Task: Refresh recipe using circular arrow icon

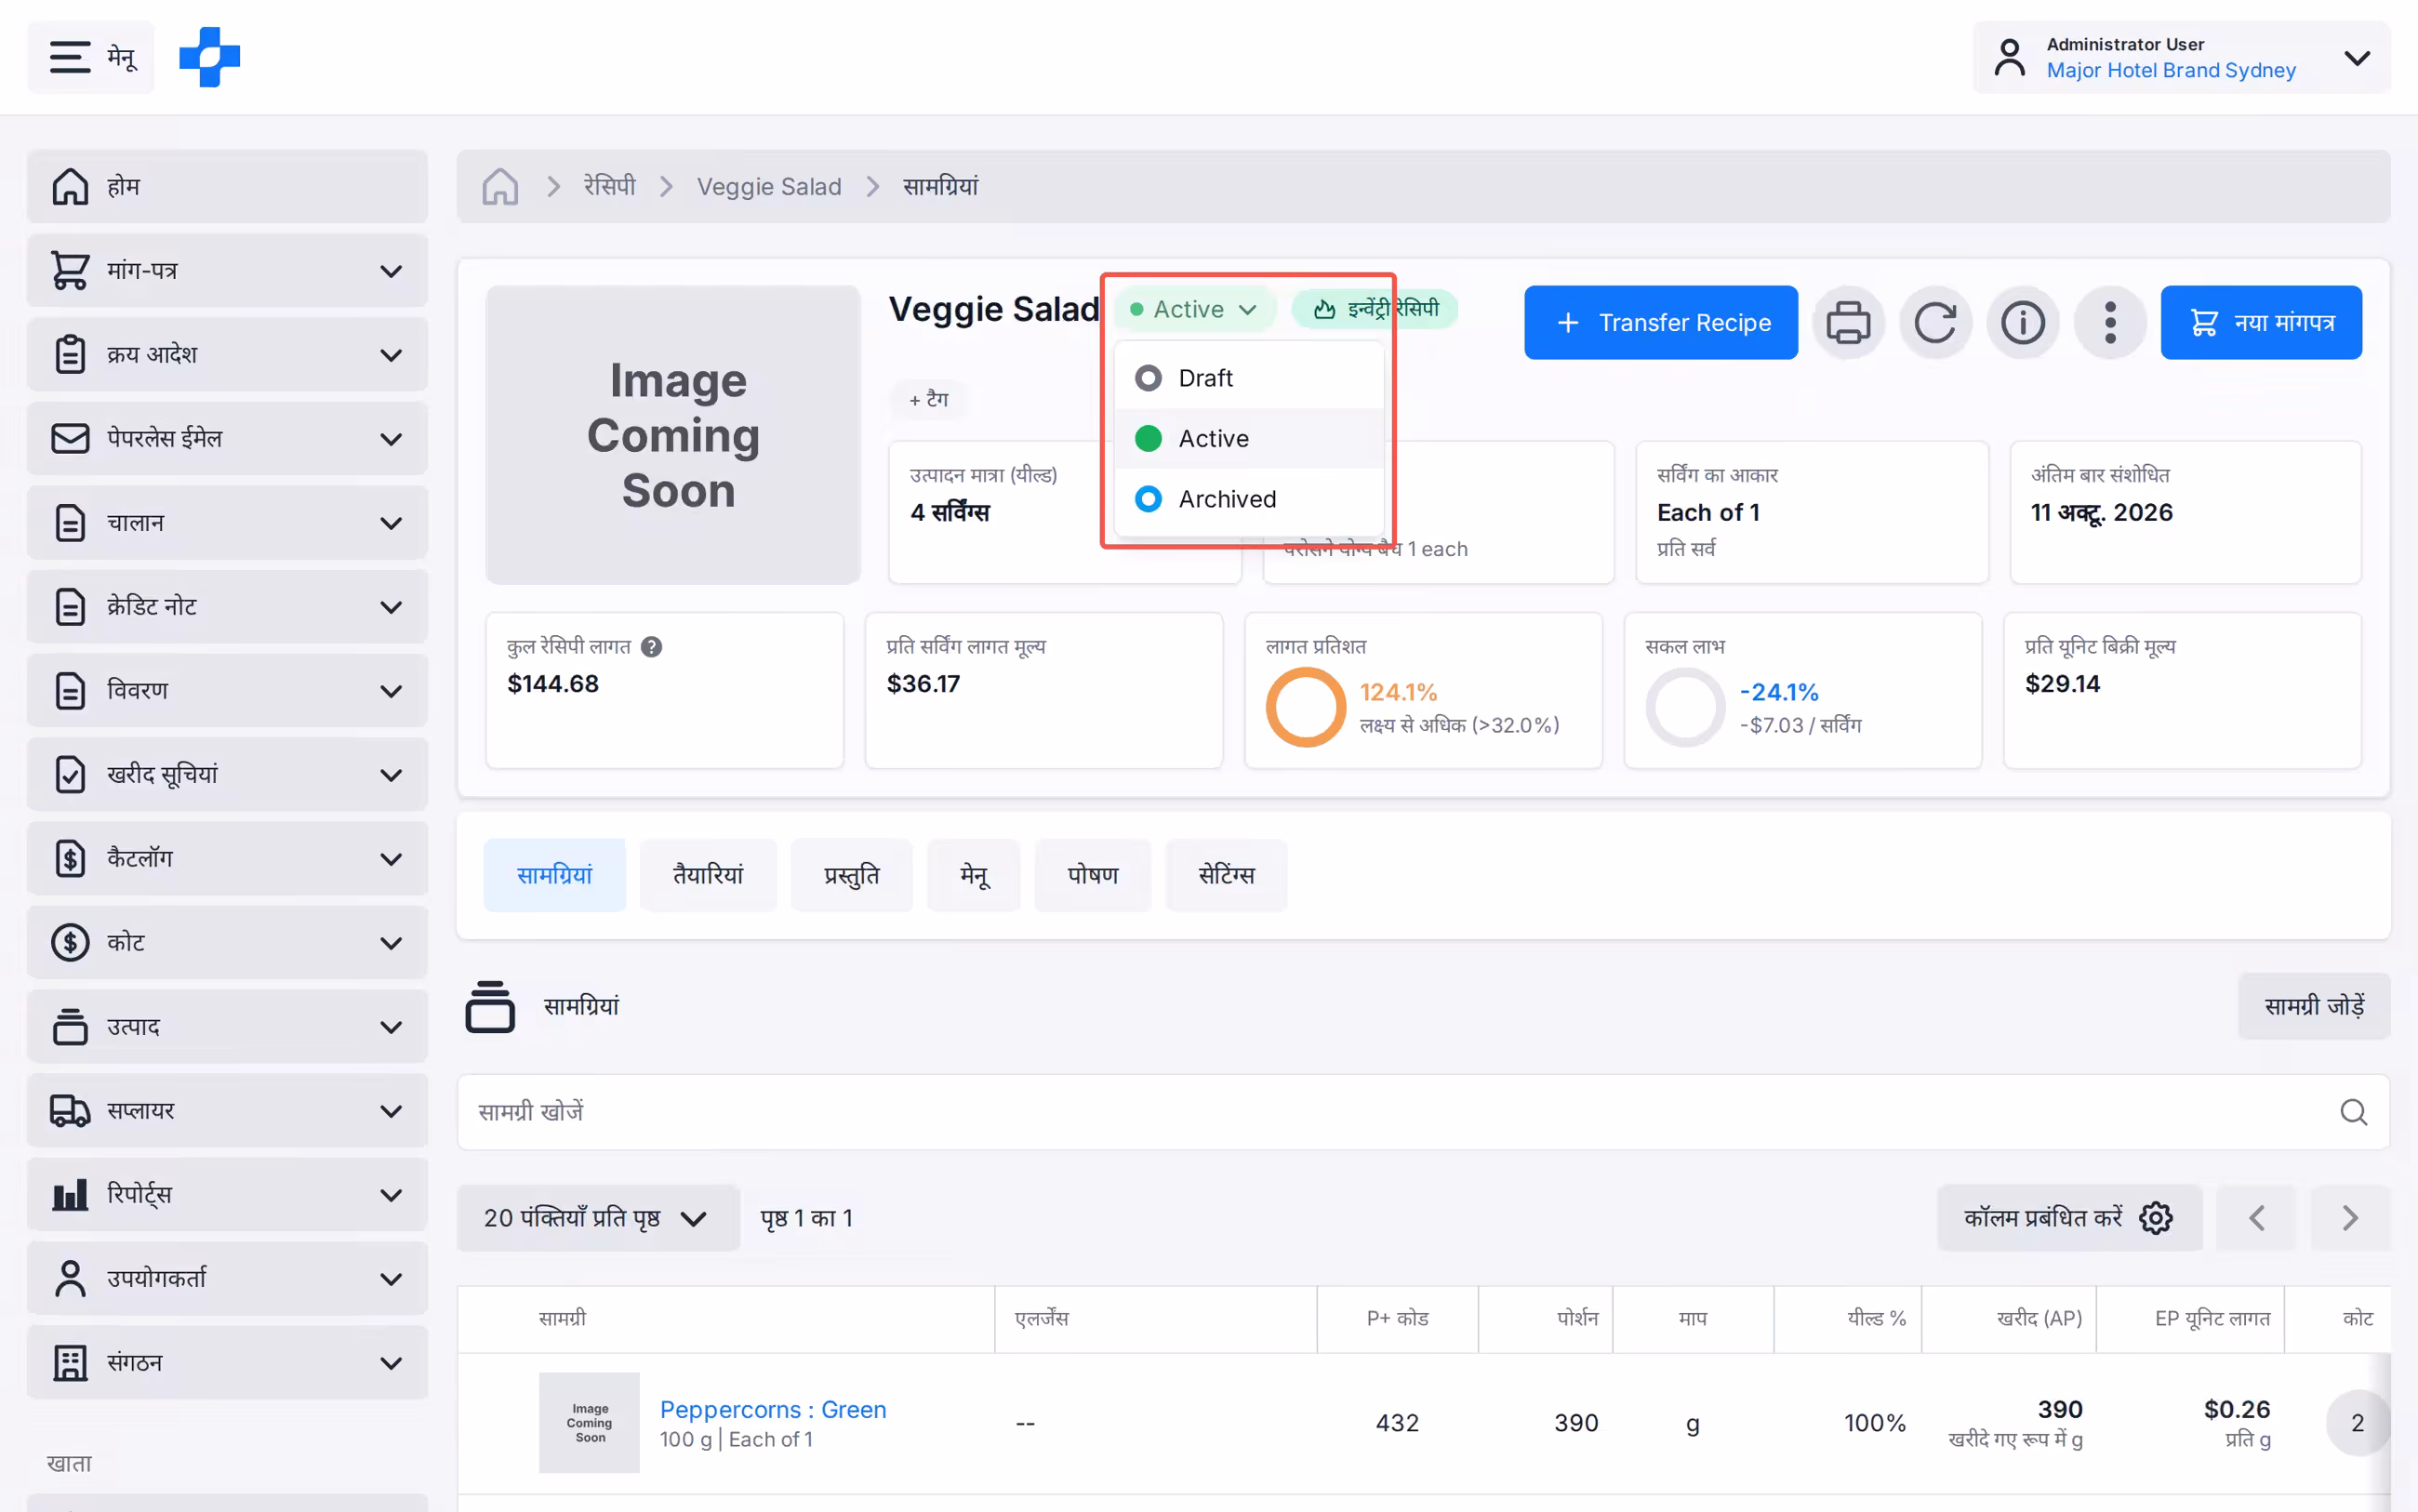Action: coord(1935,323)
